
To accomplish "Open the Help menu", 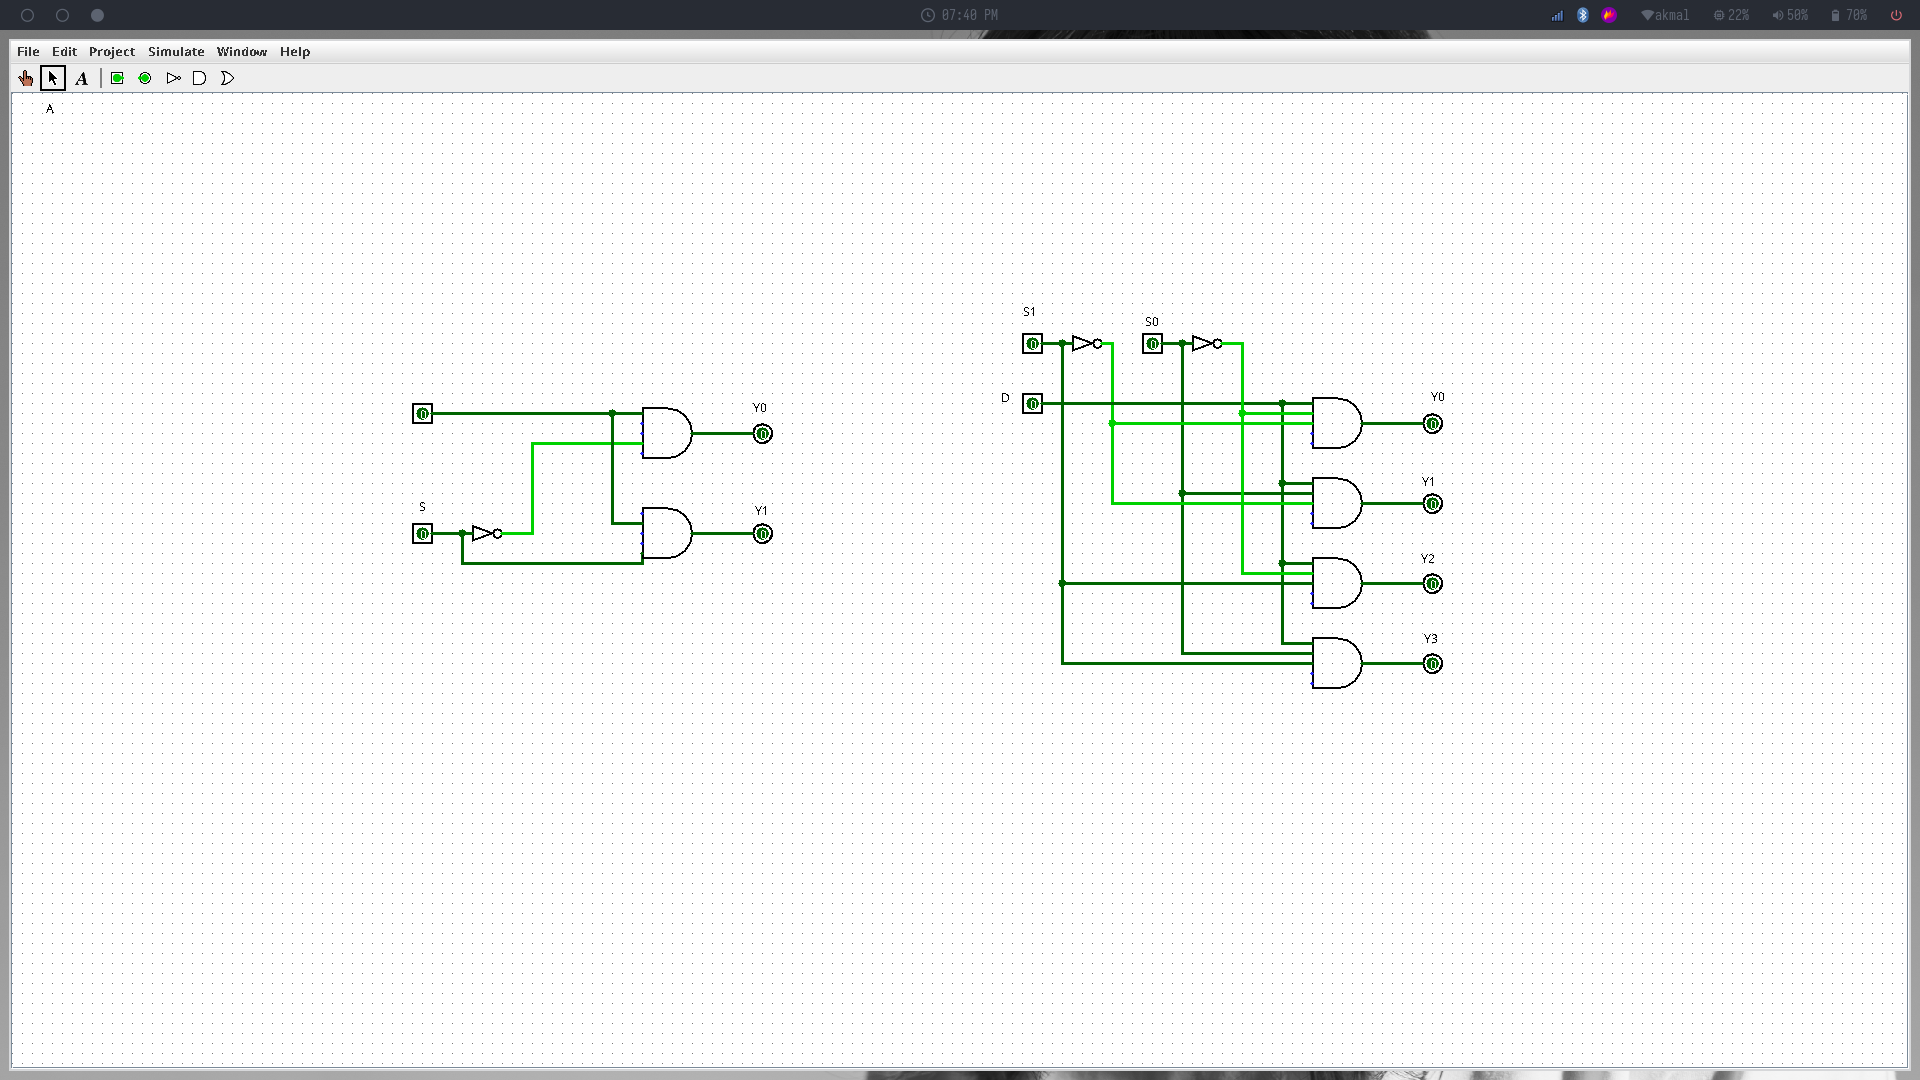I will pyautogui.click(x=295, y=51).
